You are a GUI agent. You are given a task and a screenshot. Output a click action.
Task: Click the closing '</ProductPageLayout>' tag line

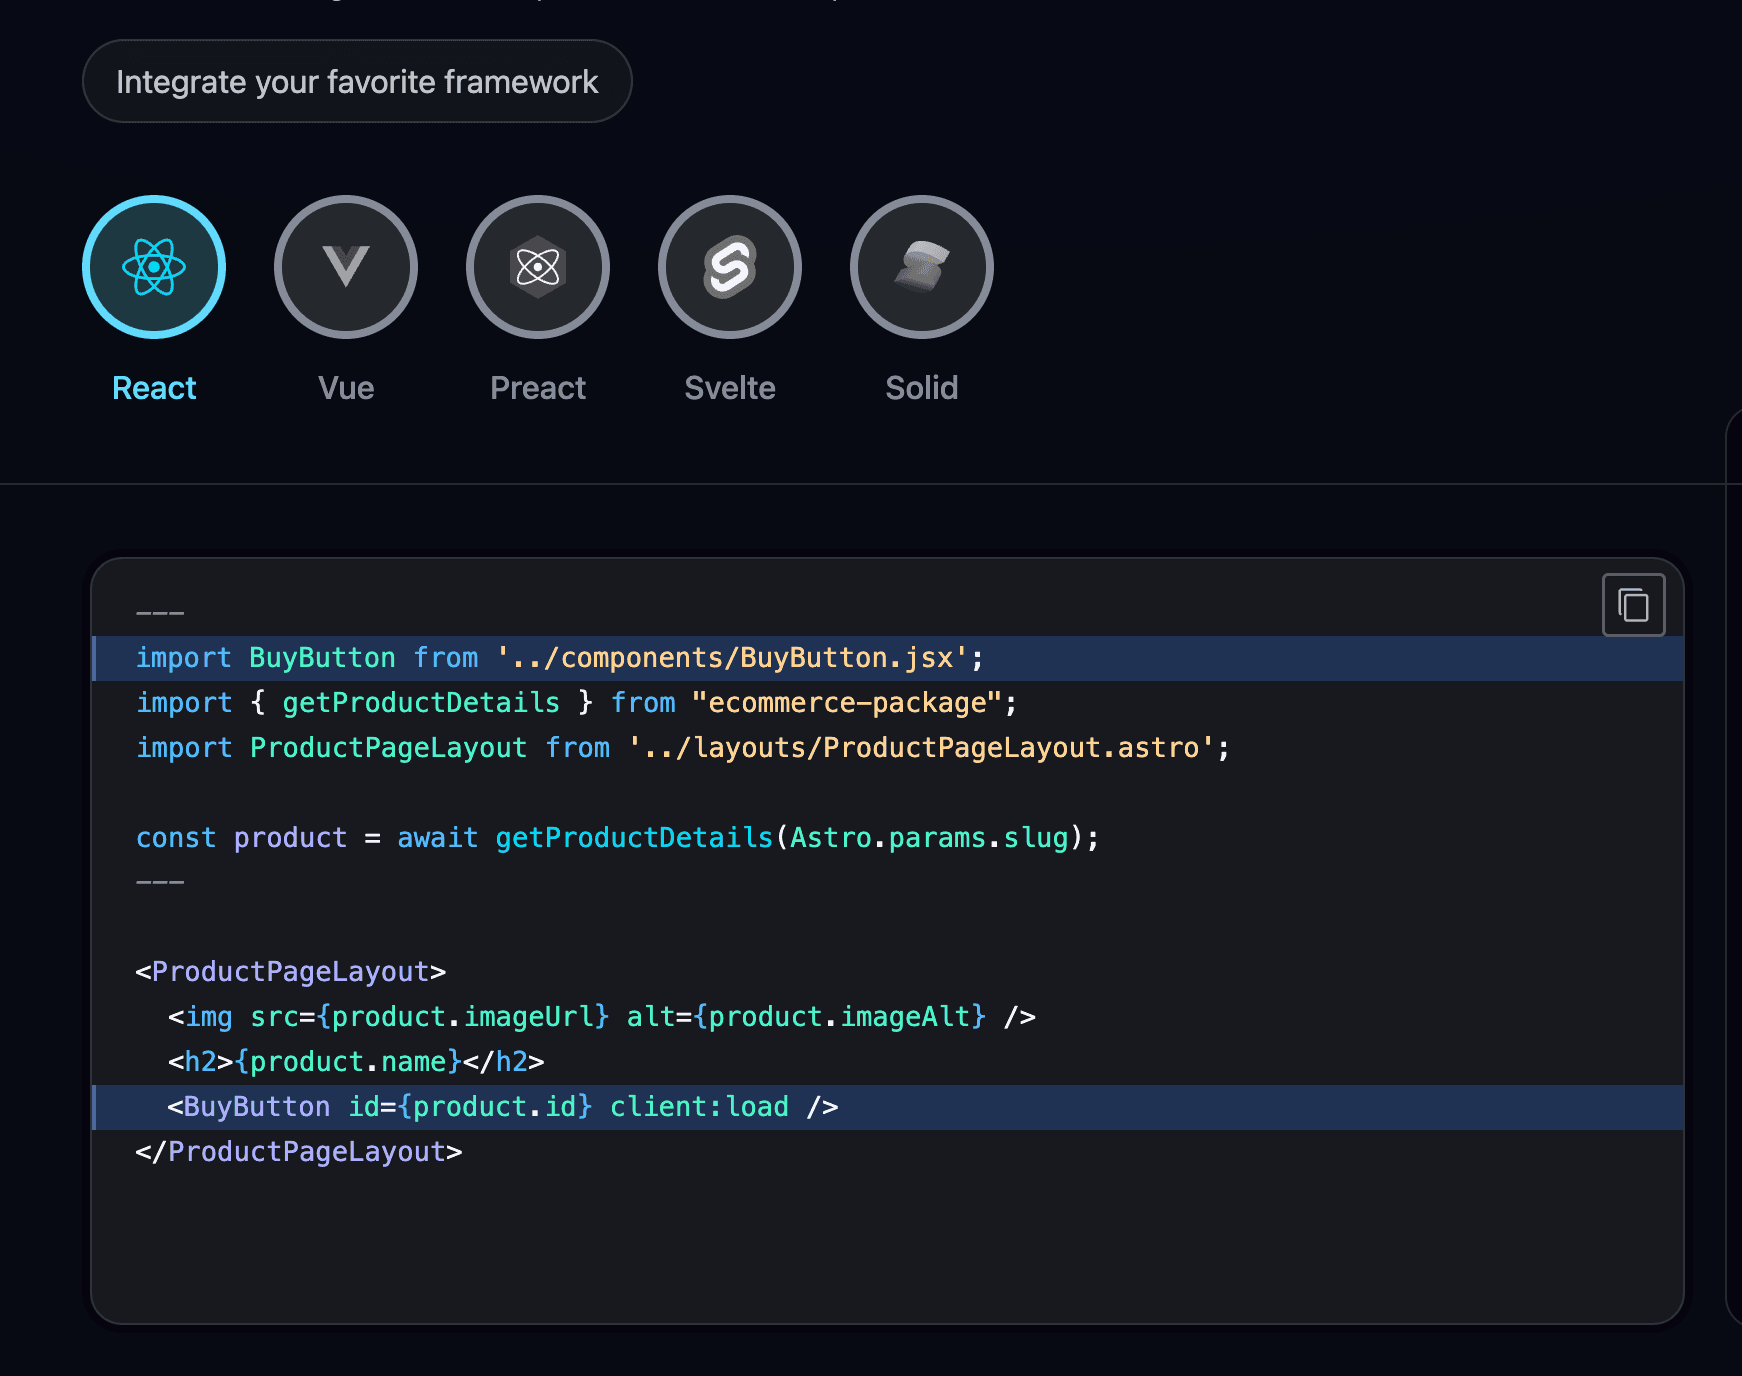click(x=299, y=1152)
